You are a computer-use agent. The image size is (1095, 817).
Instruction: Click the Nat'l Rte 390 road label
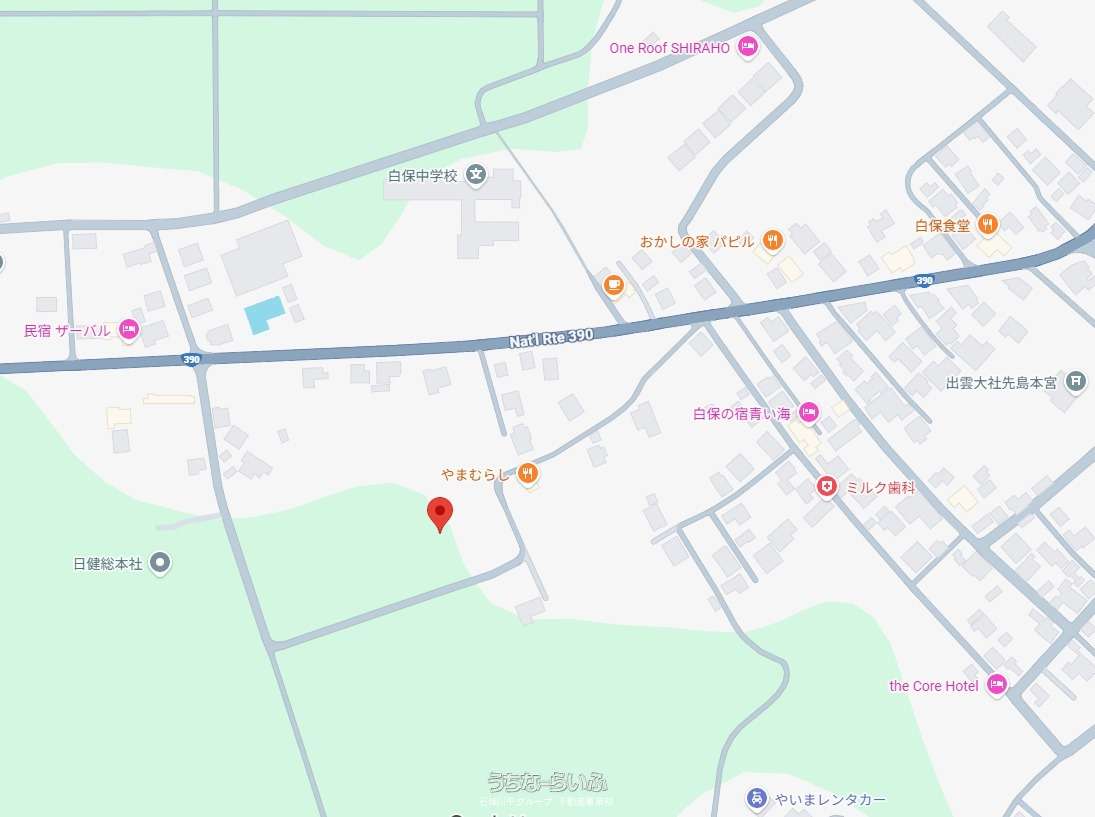pos(551,338)
